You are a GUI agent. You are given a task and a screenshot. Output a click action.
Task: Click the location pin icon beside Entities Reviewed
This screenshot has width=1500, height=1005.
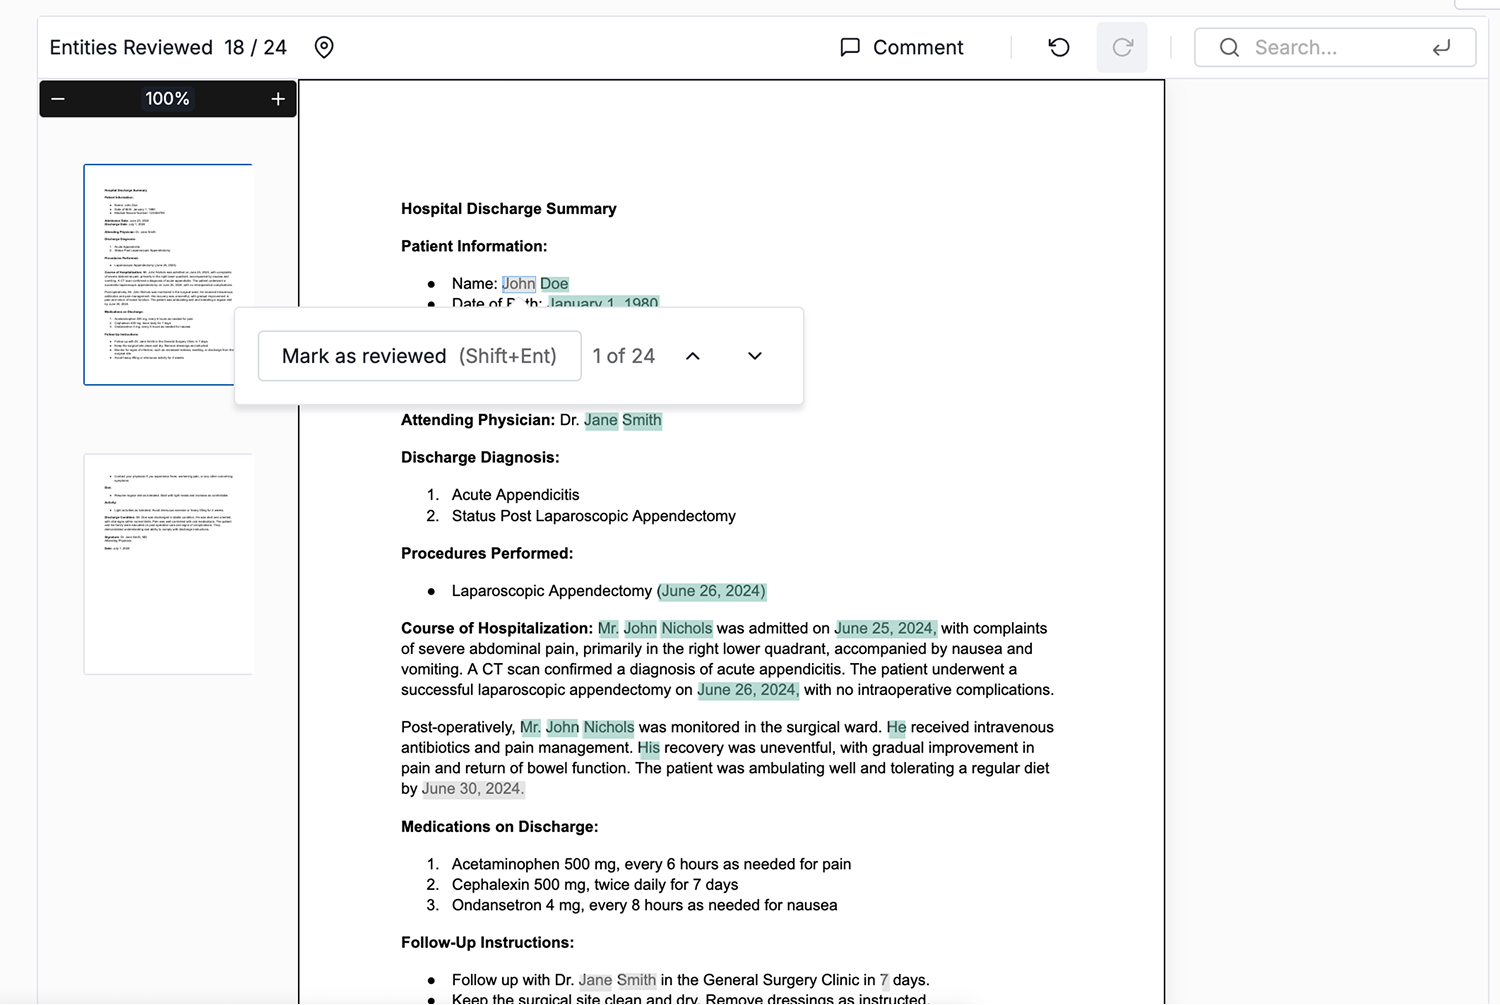tap(324, 47)
